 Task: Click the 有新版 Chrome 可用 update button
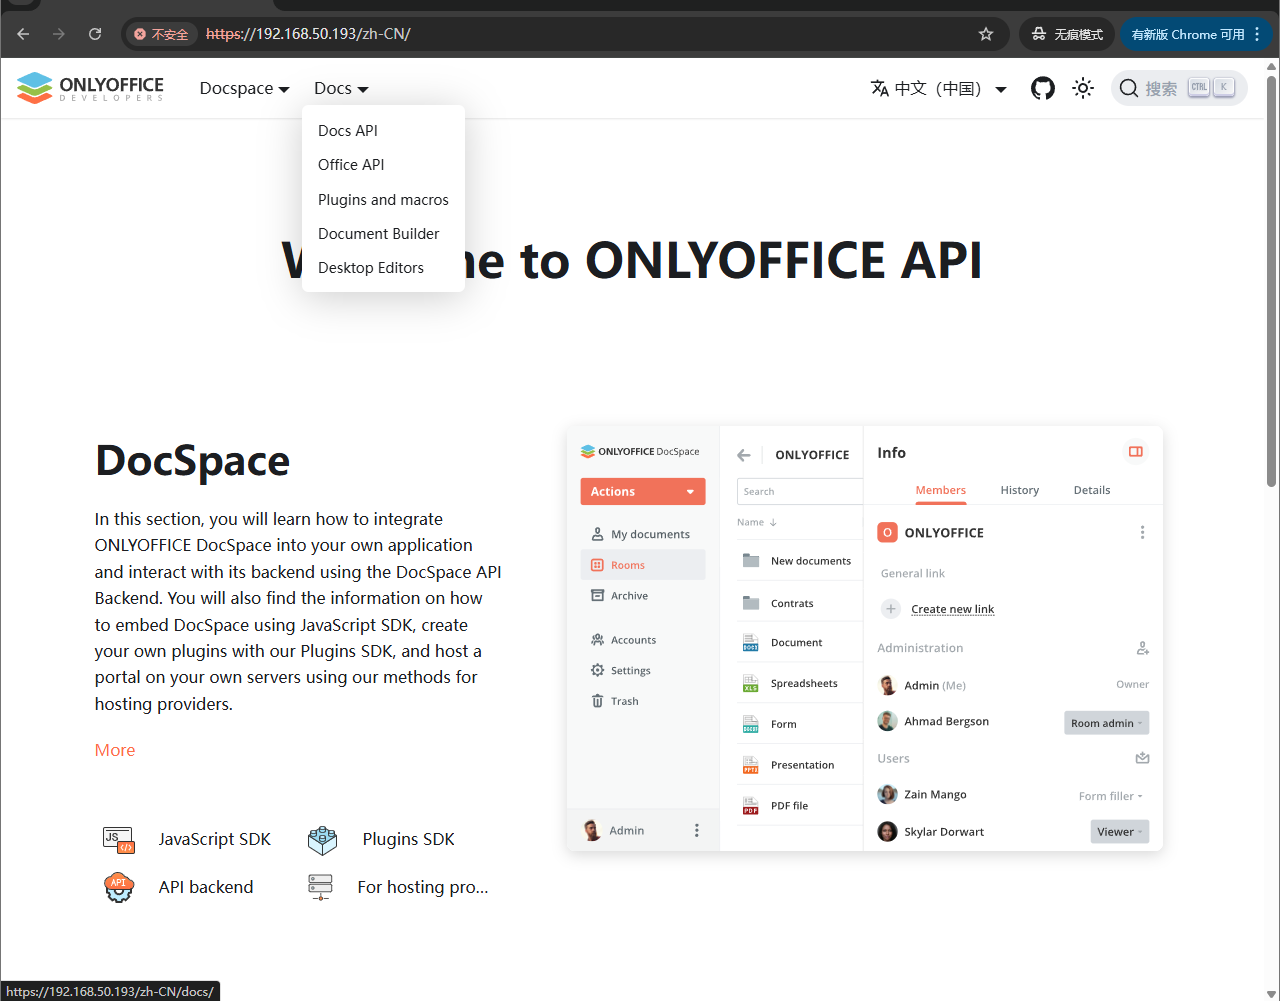(x=1187, y=34)
